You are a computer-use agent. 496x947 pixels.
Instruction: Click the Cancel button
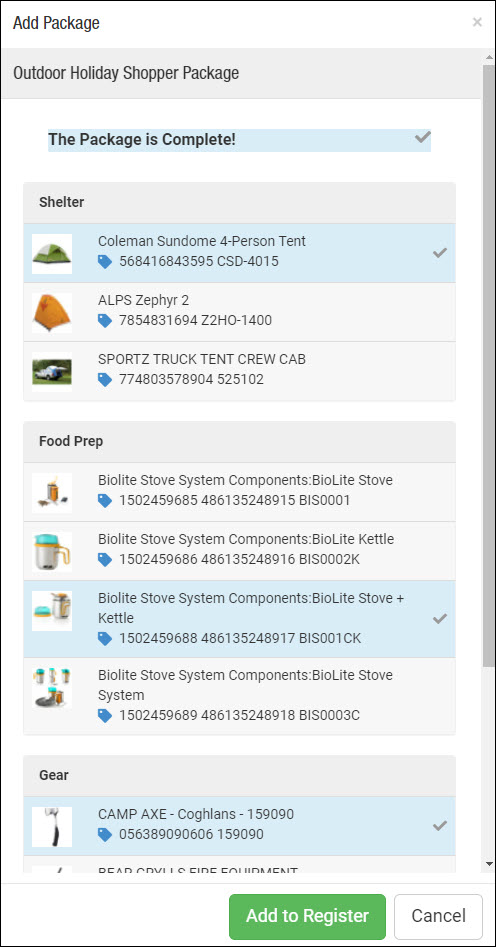point(439,916)
